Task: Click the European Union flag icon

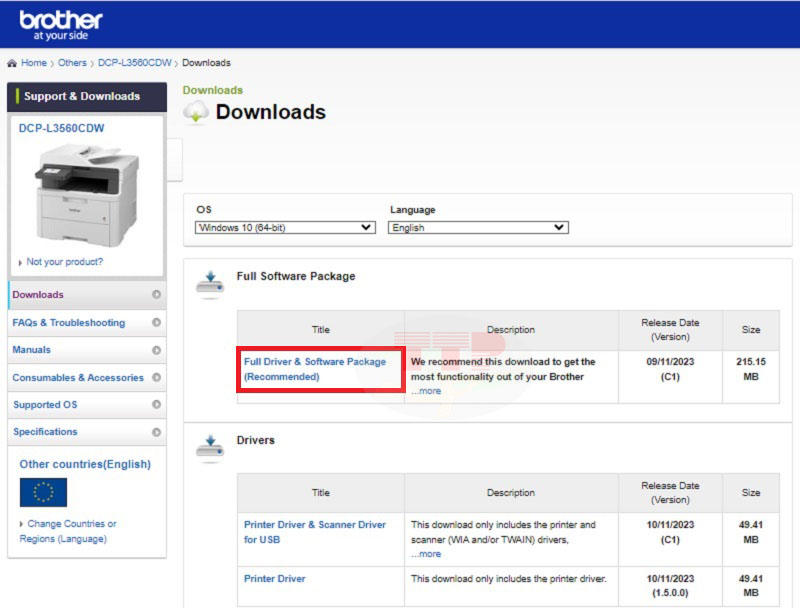Action: (x=43, y=492)
